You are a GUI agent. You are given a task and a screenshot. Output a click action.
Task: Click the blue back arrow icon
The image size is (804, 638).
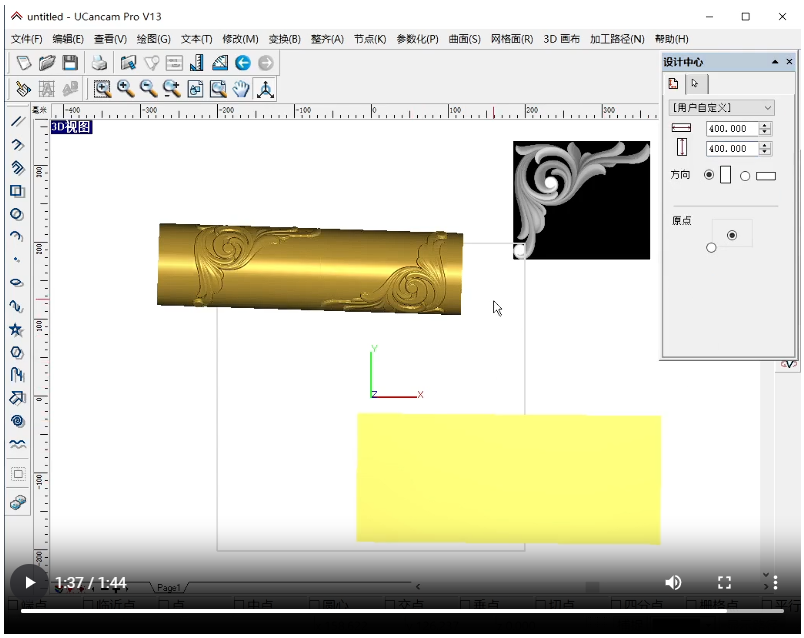point(243,63)
